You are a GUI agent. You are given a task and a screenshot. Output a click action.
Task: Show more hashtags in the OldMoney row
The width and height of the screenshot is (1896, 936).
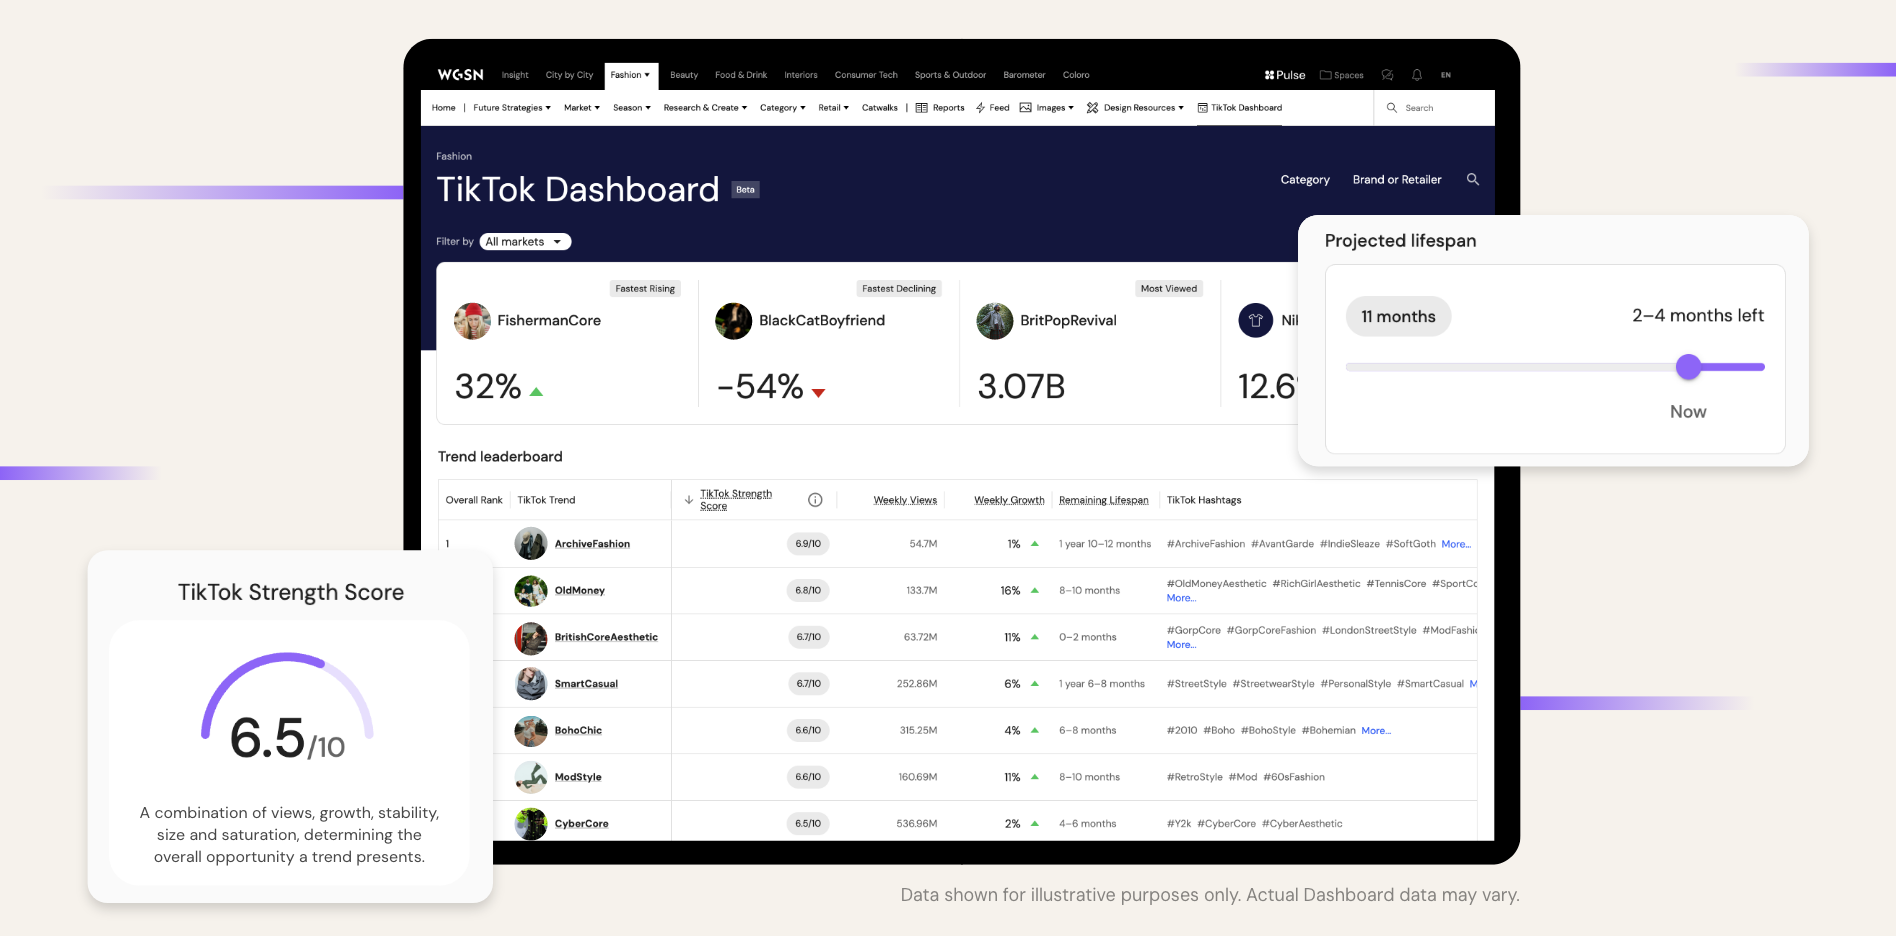click(1181, 598)
